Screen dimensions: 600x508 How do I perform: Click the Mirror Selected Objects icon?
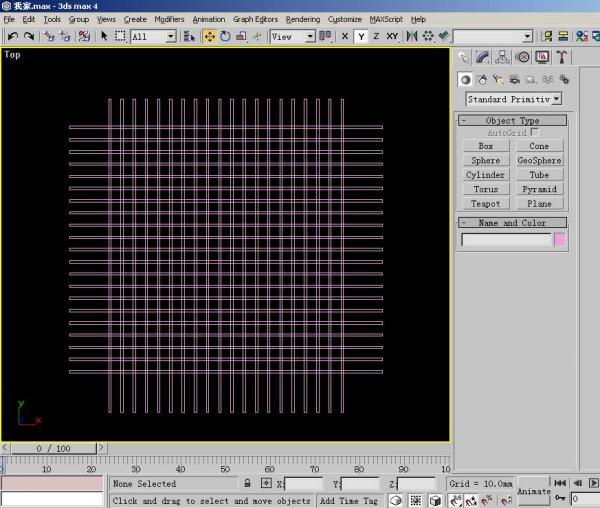tap(412, 36)
